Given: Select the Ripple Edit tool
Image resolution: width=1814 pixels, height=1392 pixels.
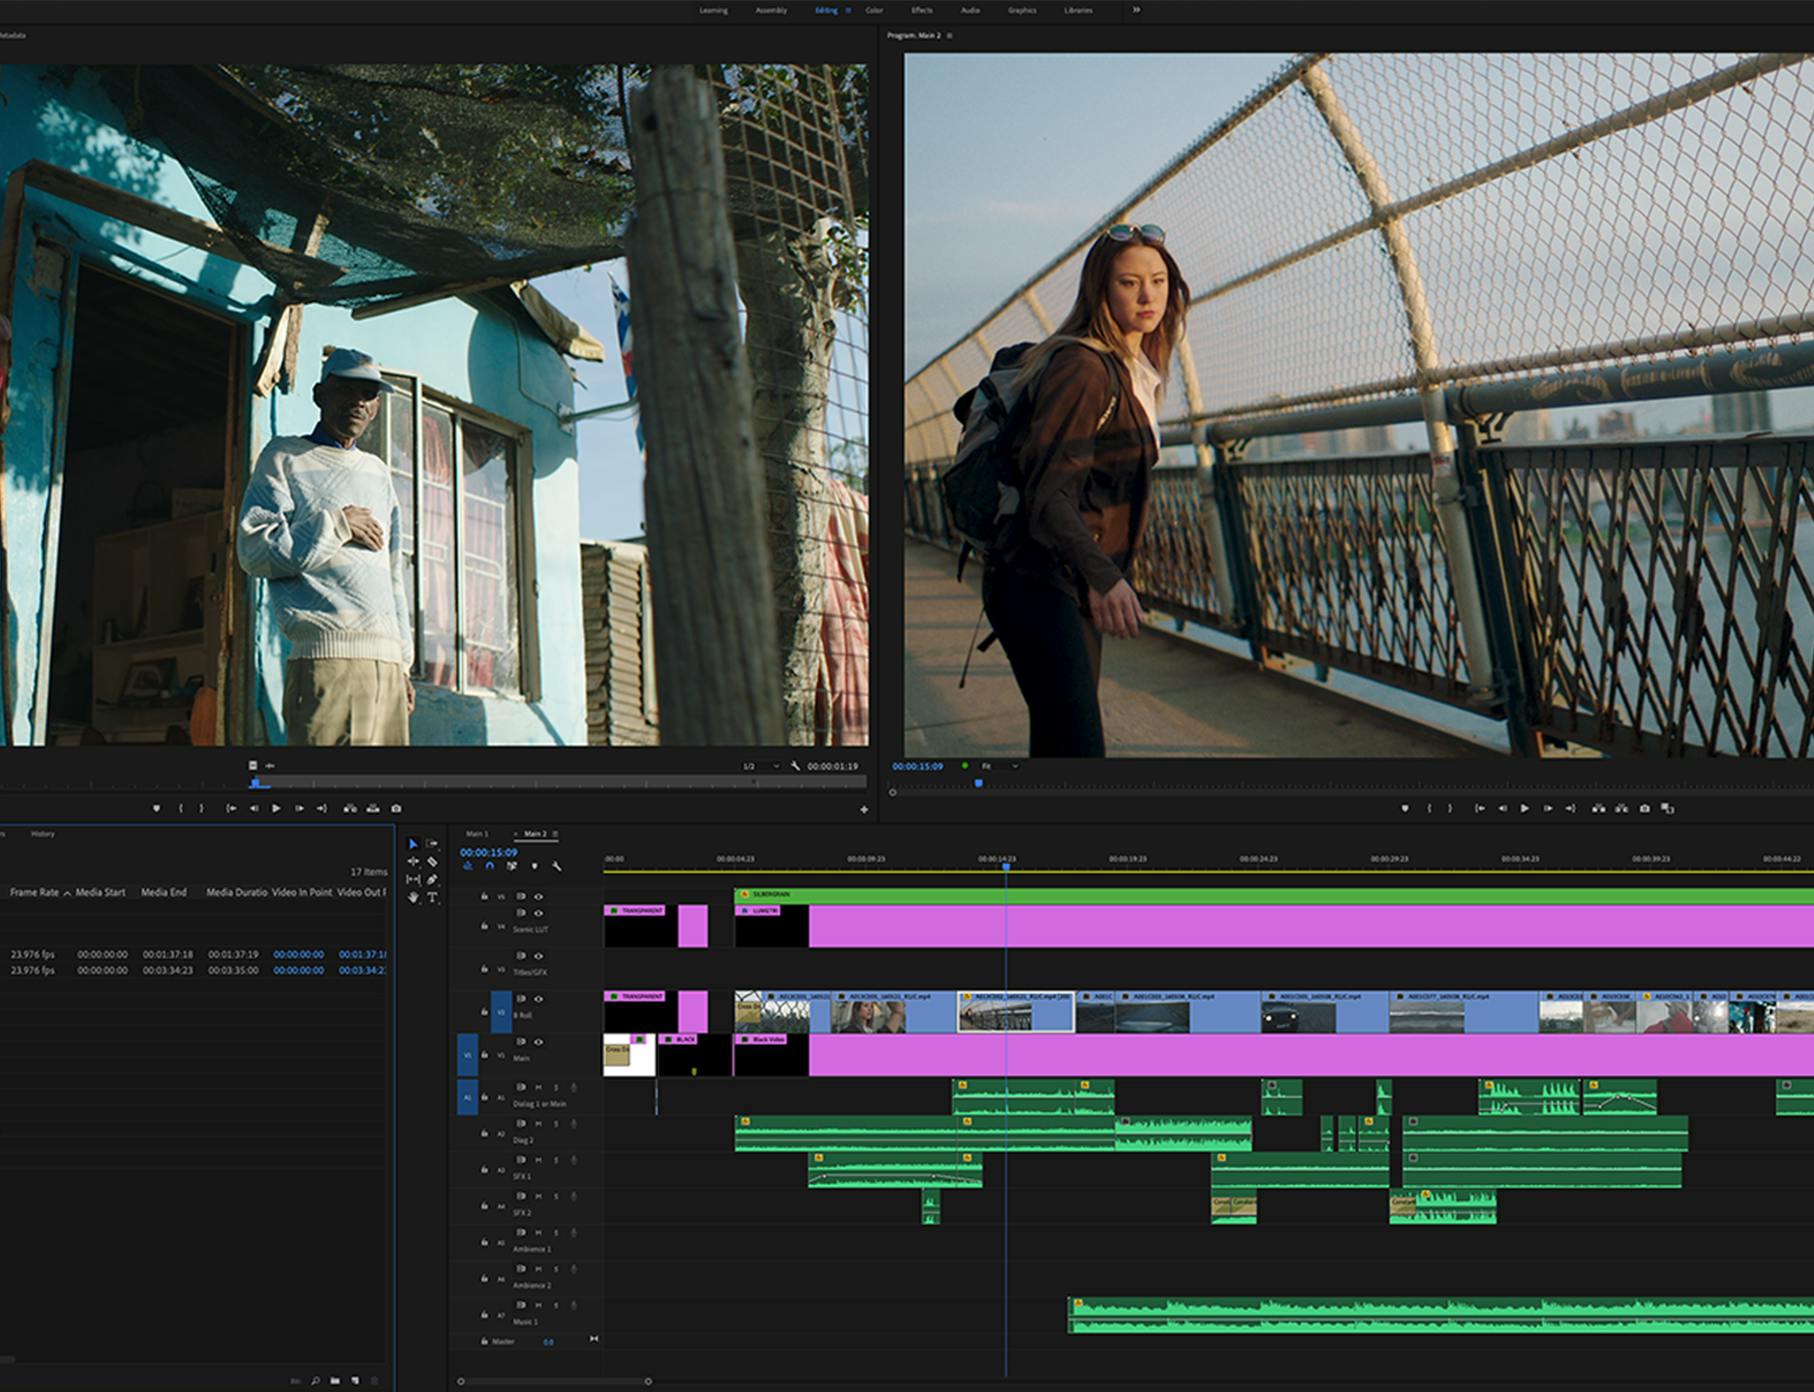Looking at the screenshot, I should point(413,861).
